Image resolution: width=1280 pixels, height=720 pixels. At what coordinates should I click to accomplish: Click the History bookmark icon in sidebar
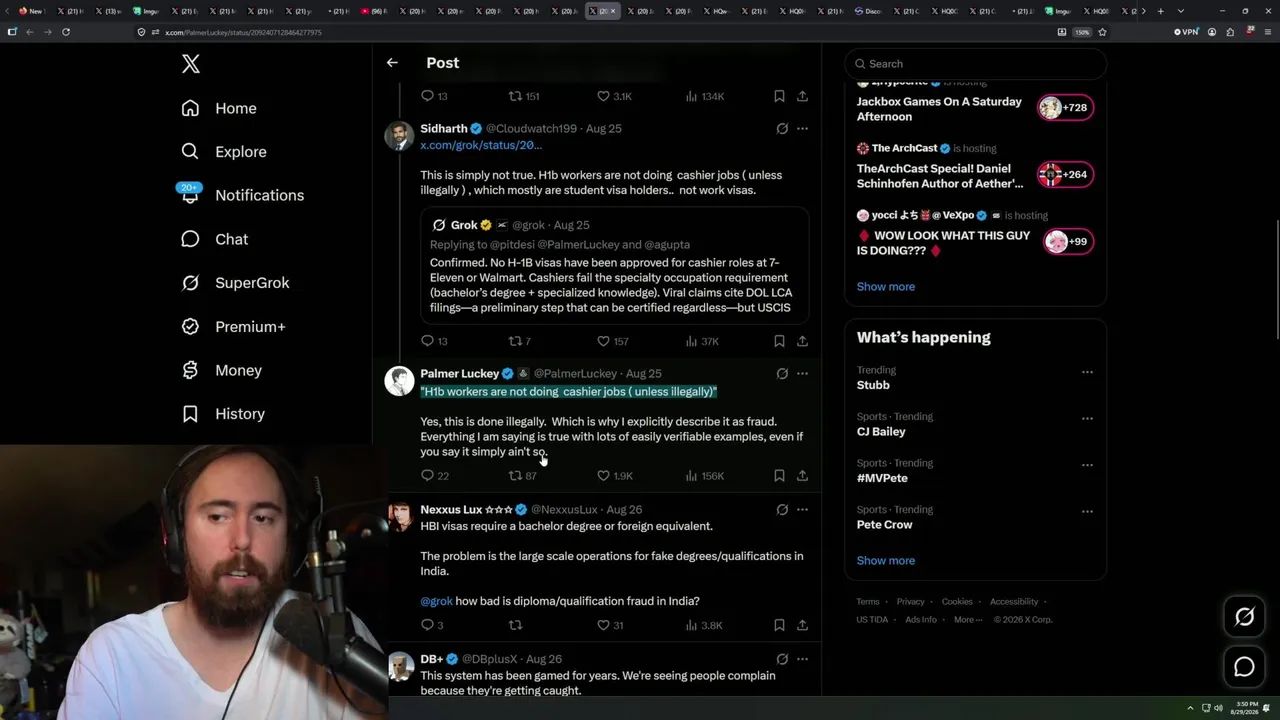pos(190,414)
